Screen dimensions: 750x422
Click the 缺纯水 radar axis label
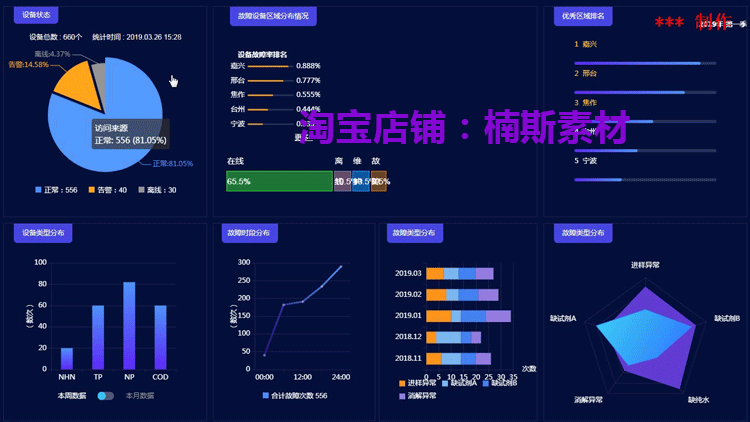tap(699, 400)
